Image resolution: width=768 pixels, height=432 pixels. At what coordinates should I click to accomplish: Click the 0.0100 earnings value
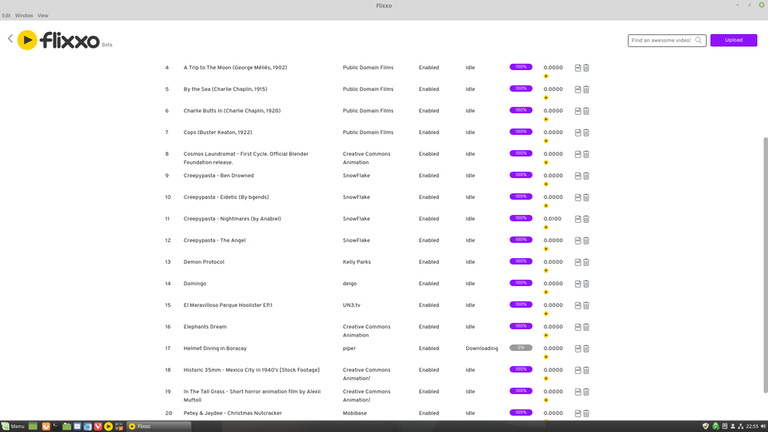point(552,219)
